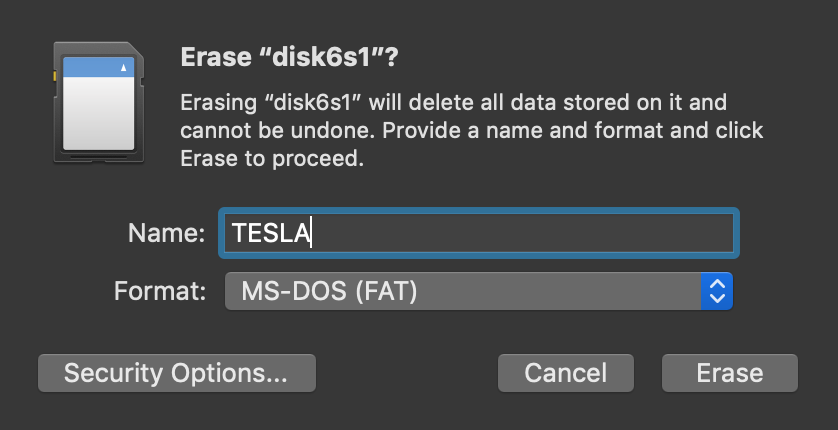The image size is (838, 430).
Task: Click the white arrow on SD card icon
Action: [123, 68]
